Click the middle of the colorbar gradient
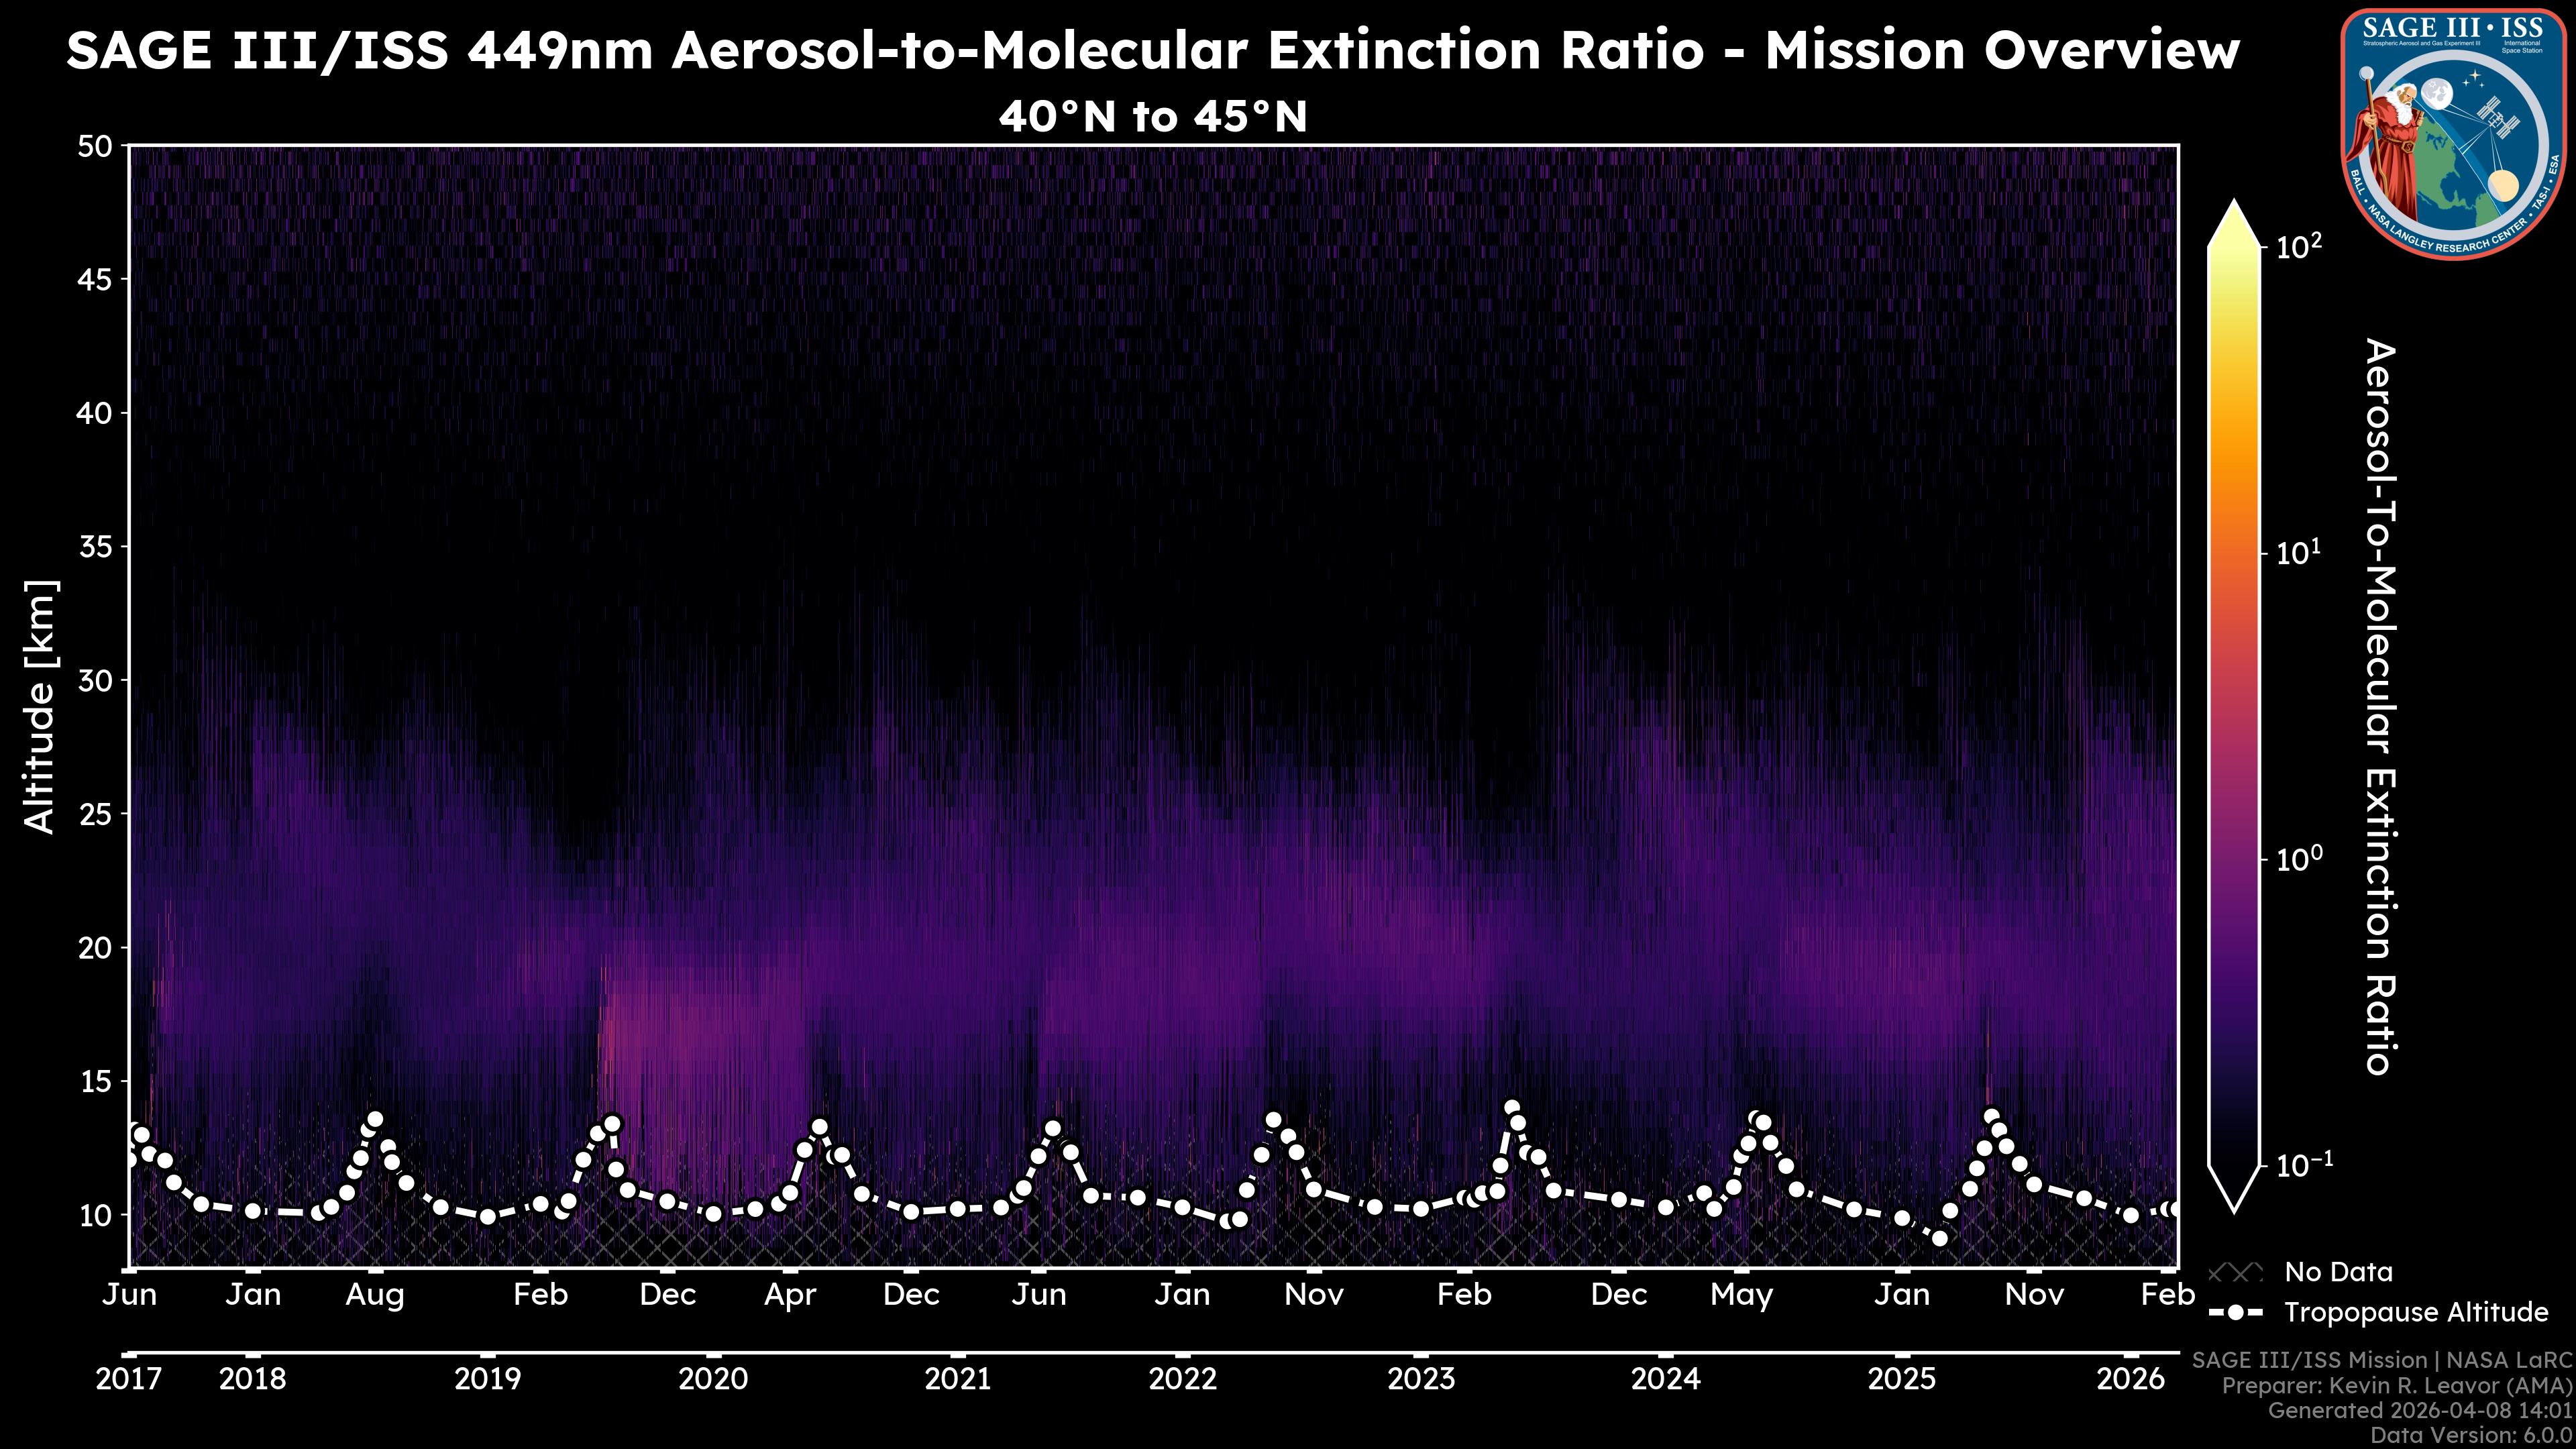The height and width of the screenshot is (1449, 2576). [x=2234, y=705]
